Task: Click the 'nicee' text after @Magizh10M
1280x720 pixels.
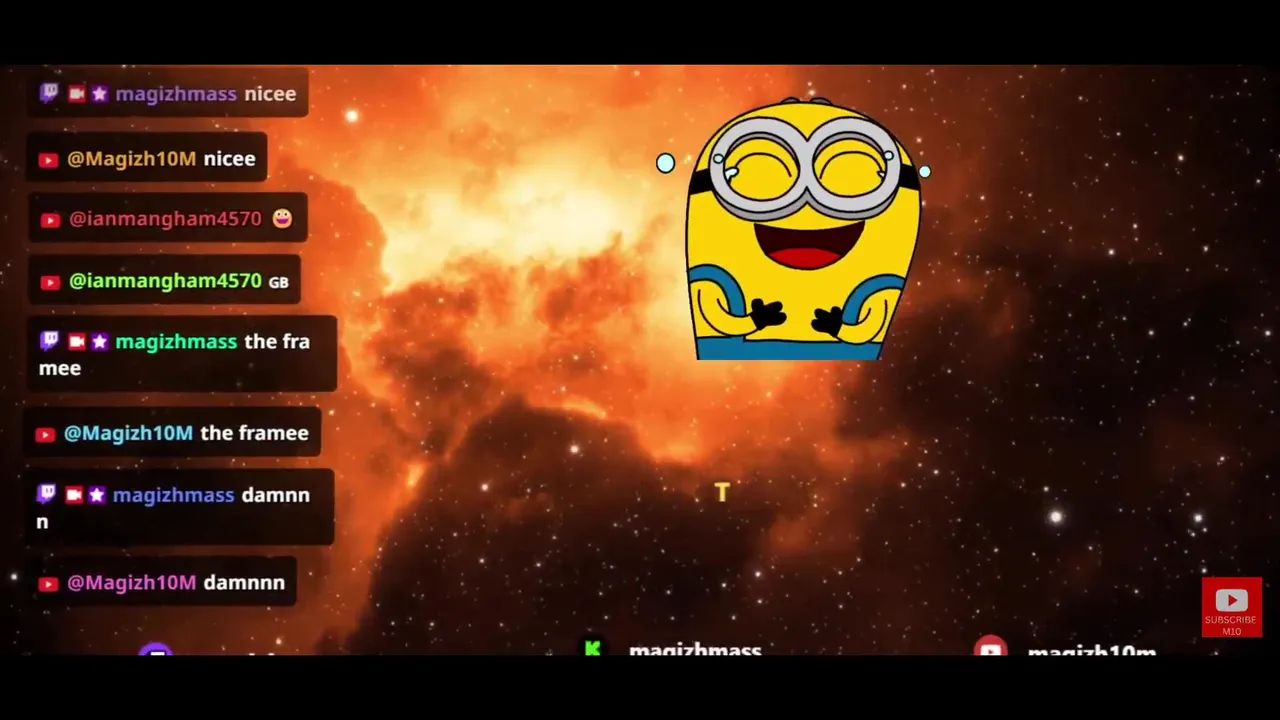Action: [x=229, y=159]
